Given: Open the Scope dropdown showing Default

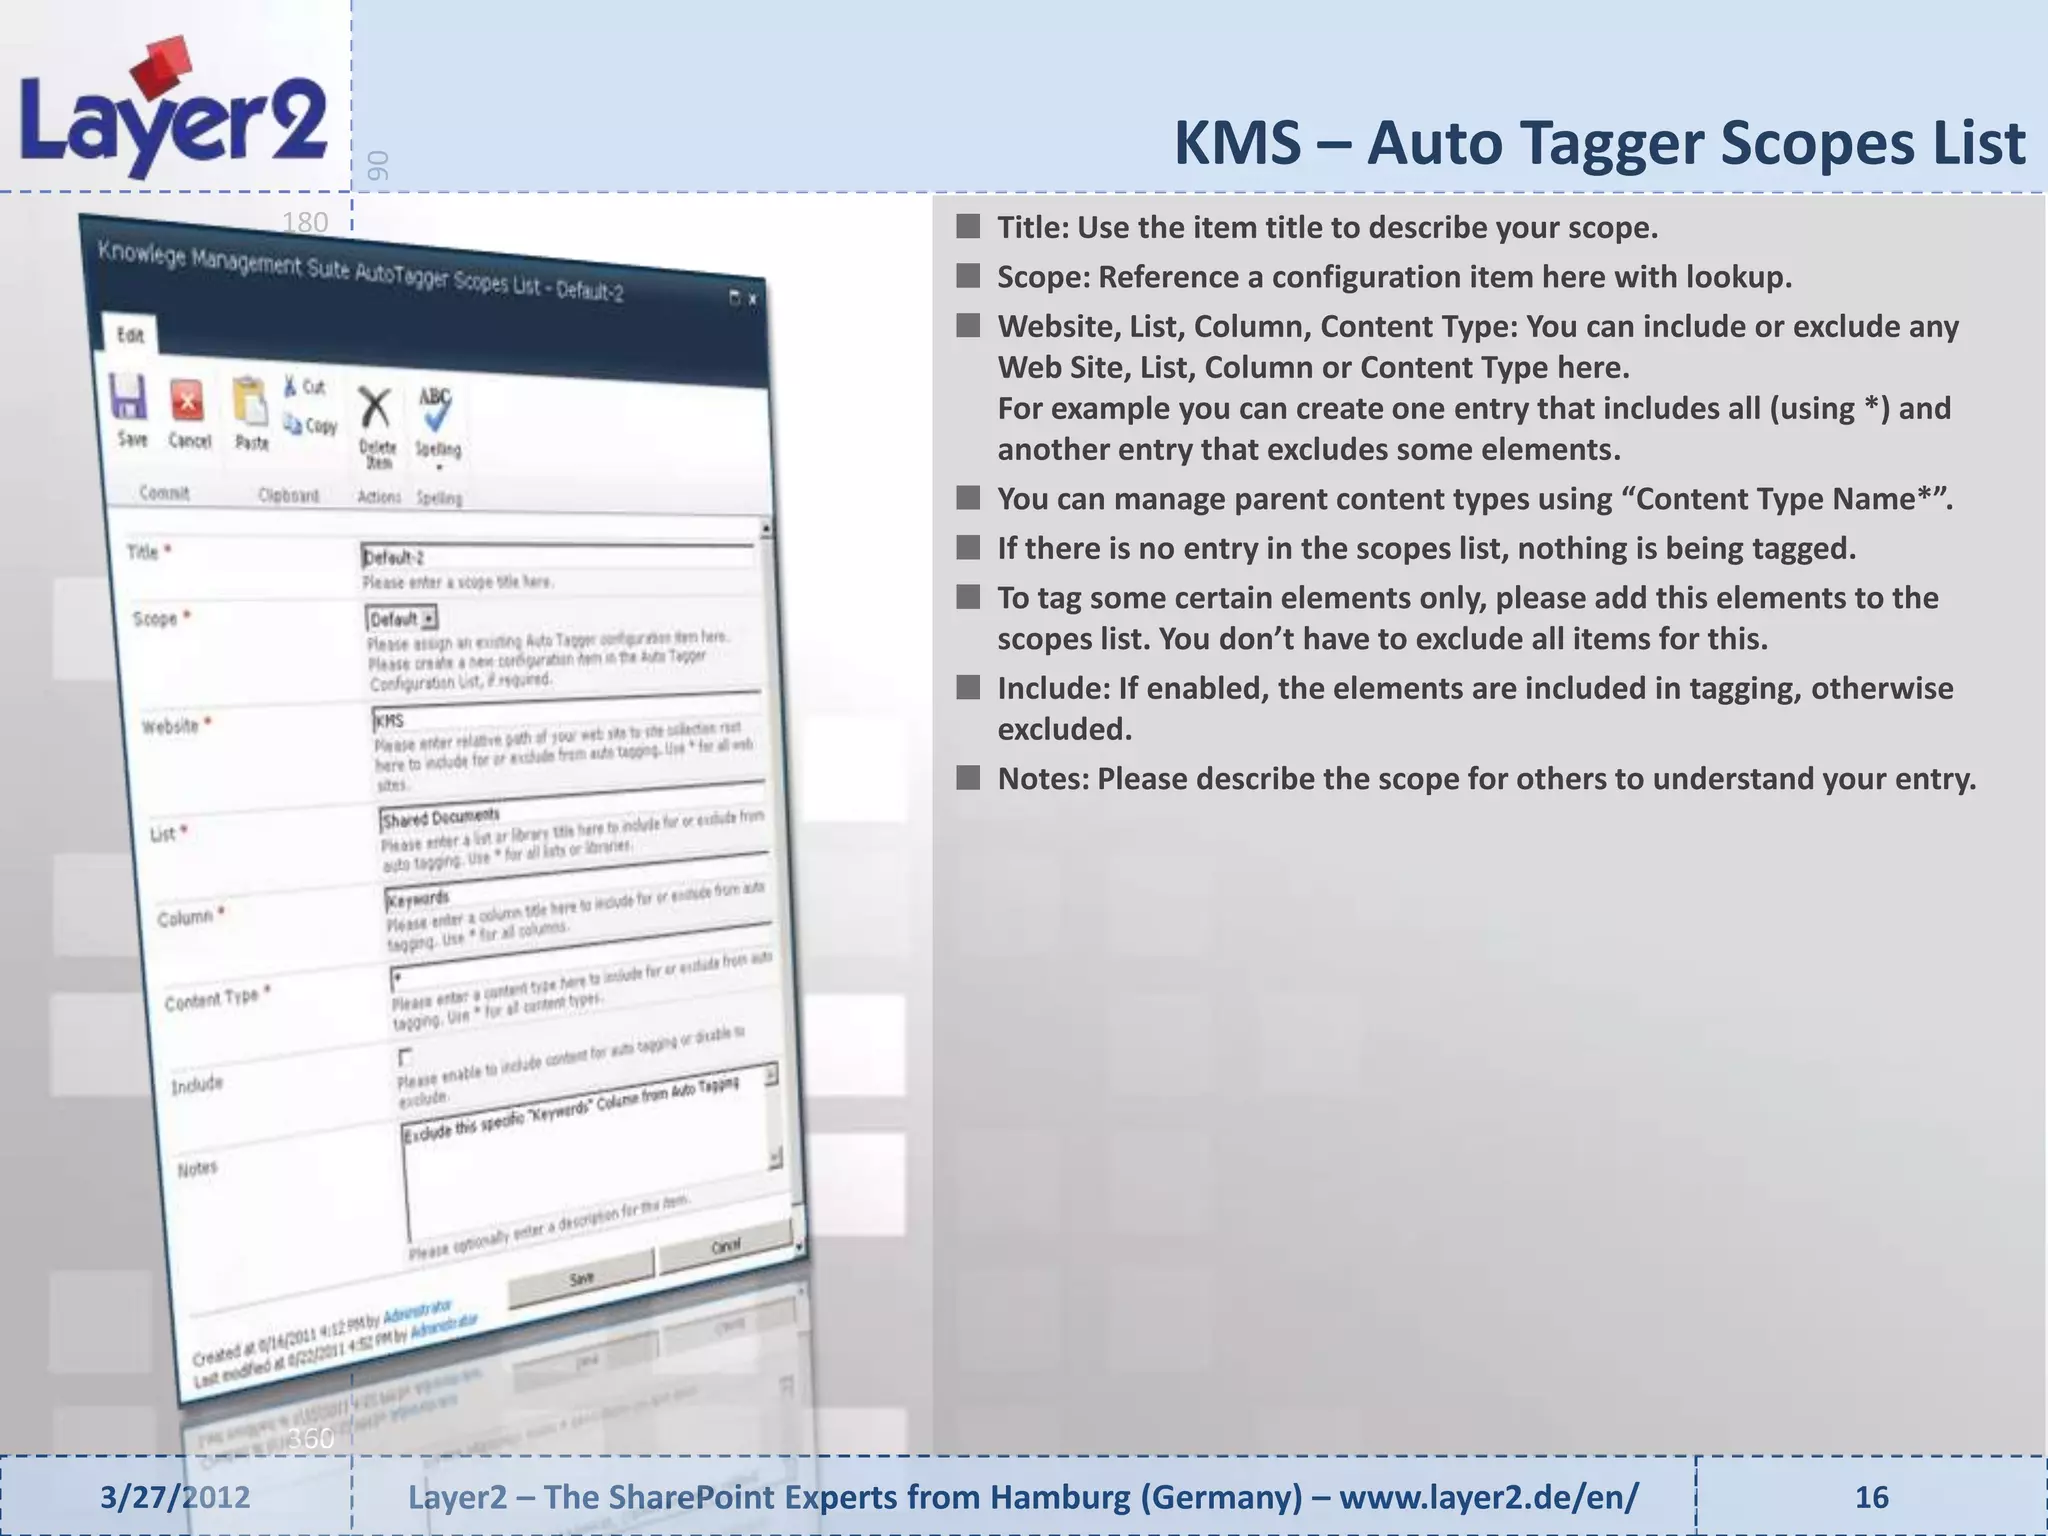Looking at the screenshot, I should click(x=402, y=619).
